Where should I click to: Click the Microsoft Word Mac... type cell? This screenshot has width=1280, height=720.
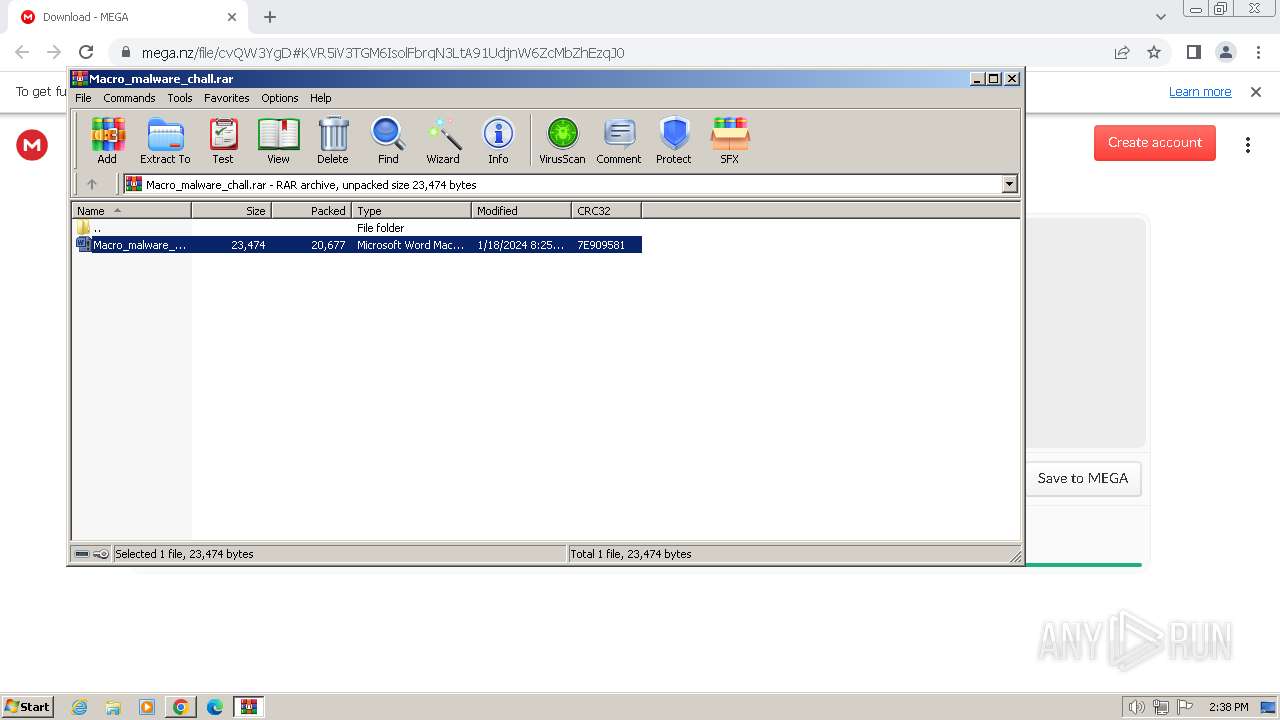point(410,245)
